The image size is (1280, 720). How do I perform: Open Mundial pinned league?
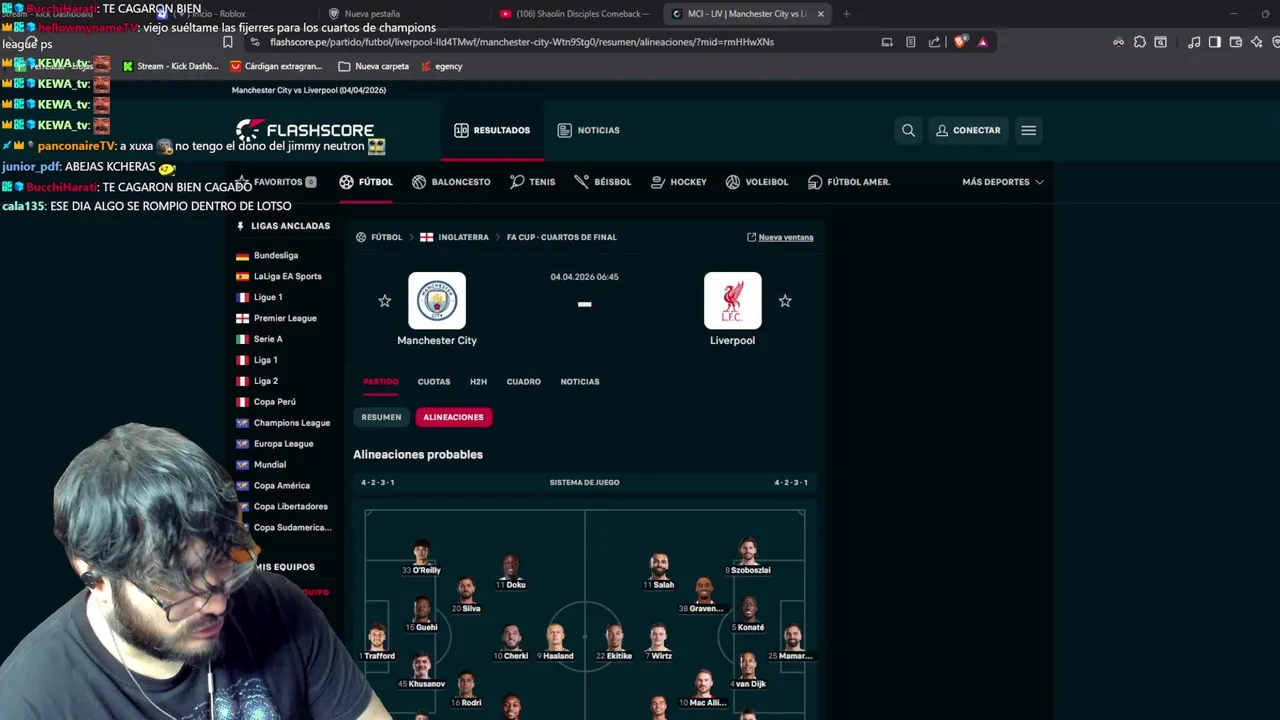270,465
